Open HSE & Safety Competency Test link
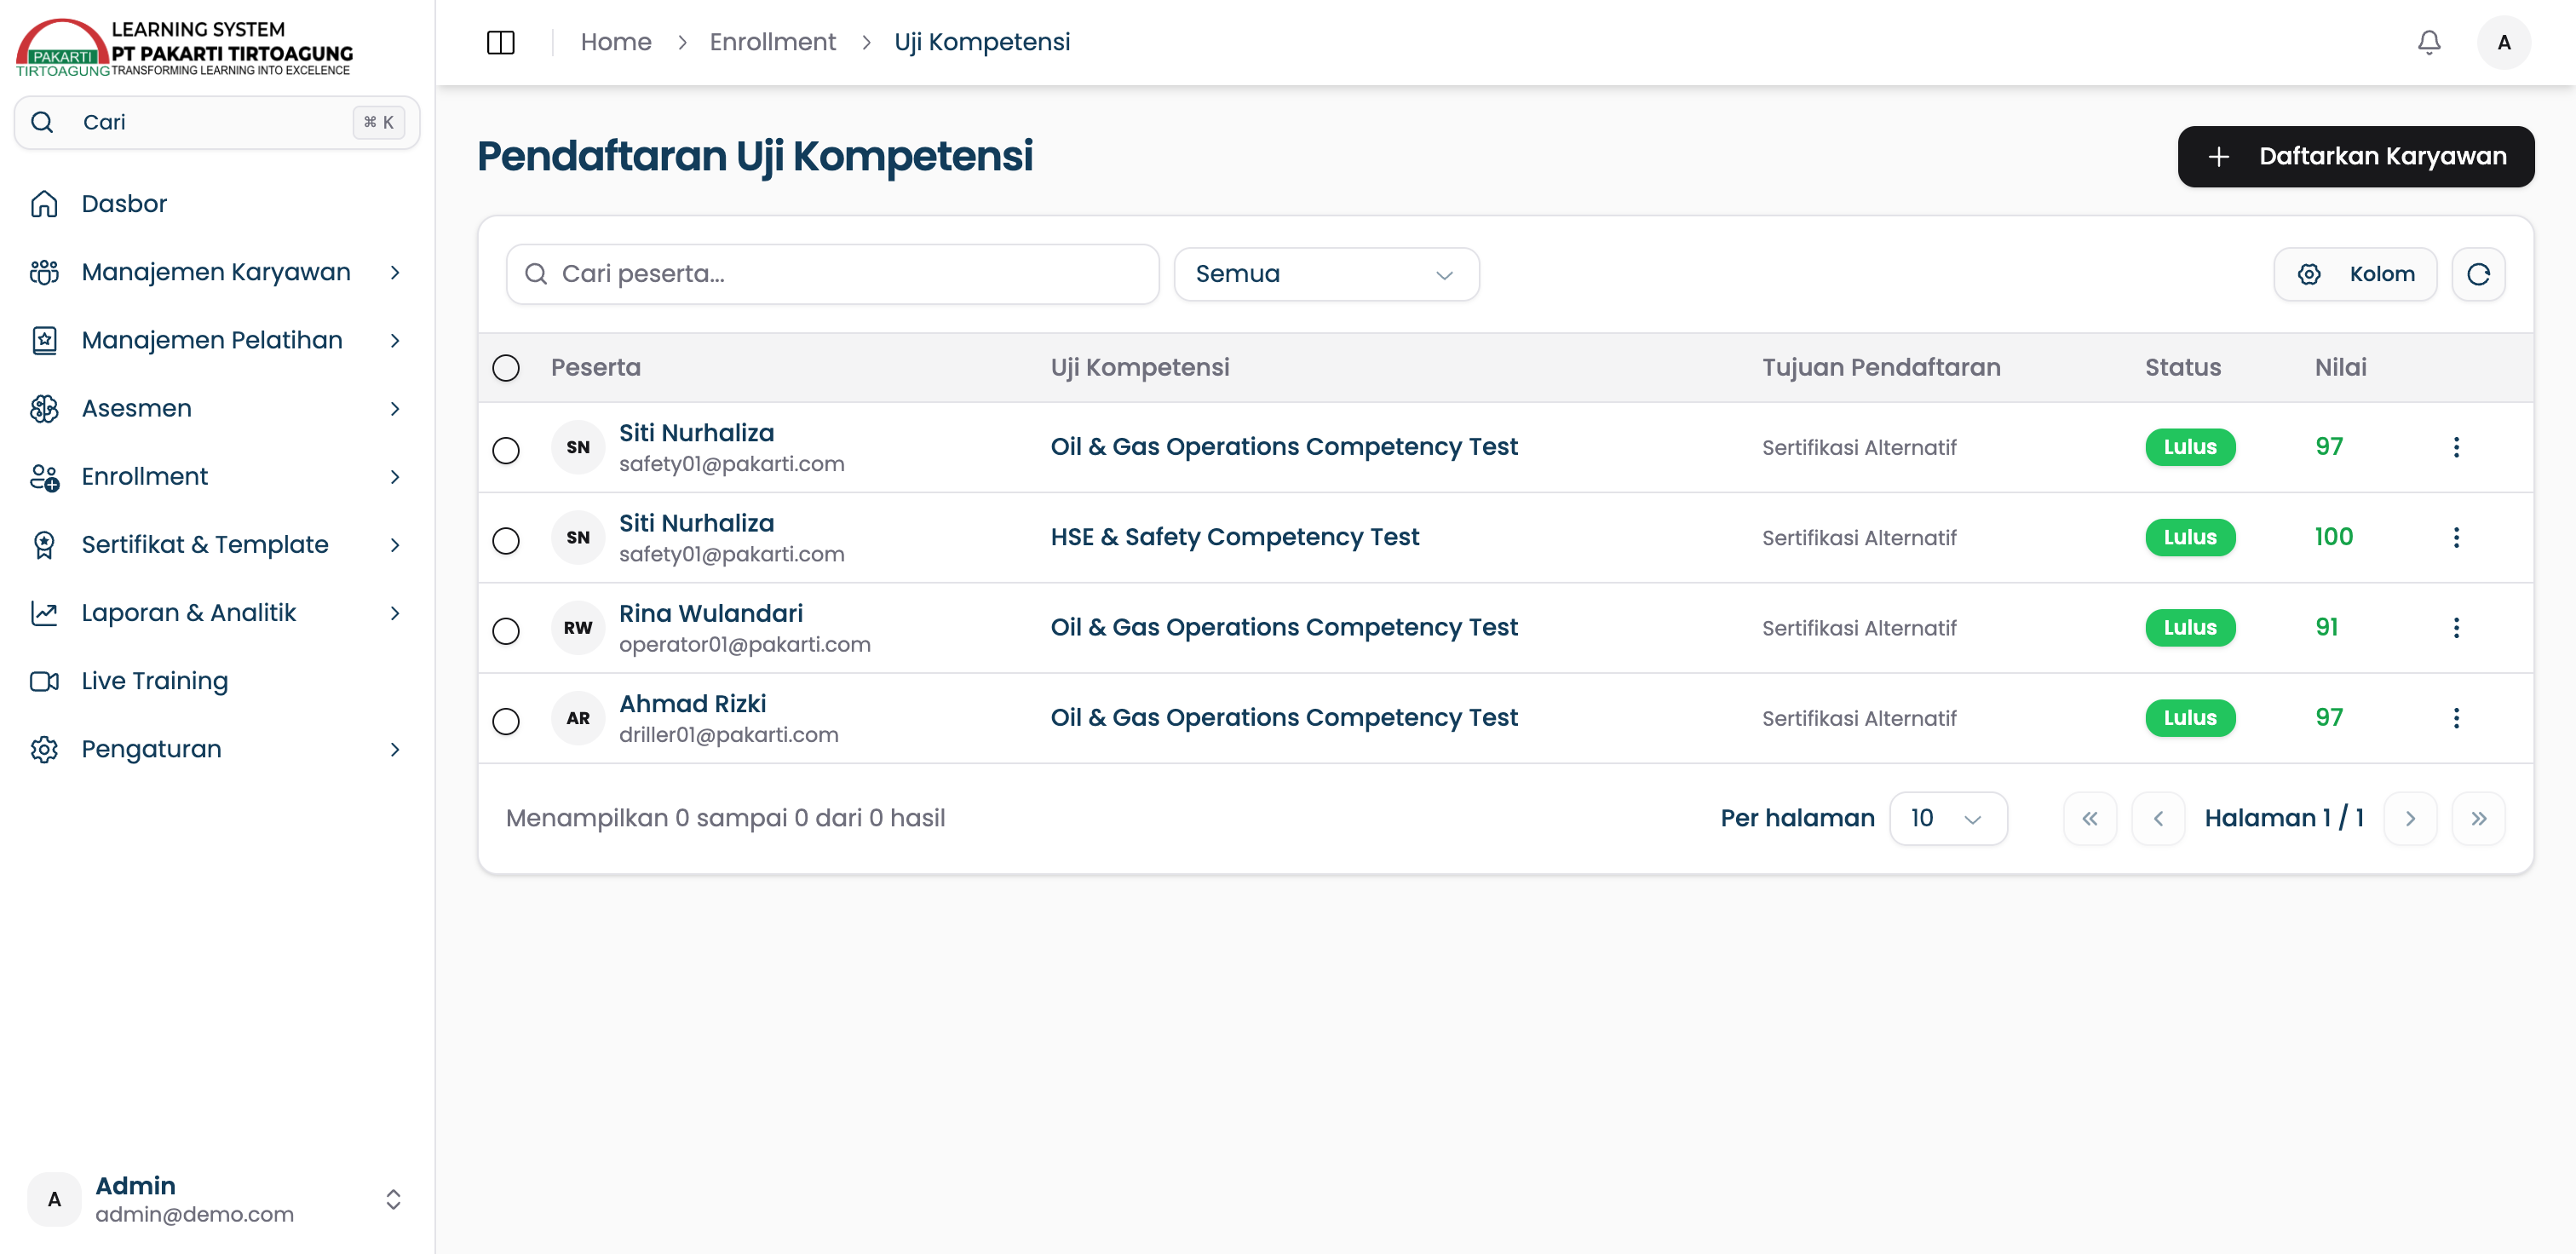 point(1234,537)
